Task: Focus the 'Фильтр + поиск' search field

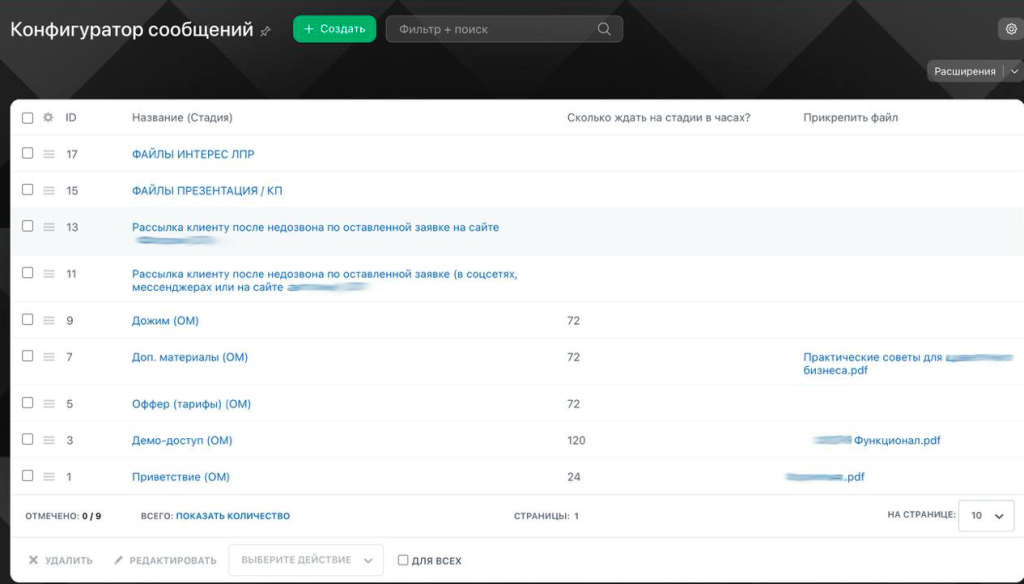Action: click(x=490, y=29)
